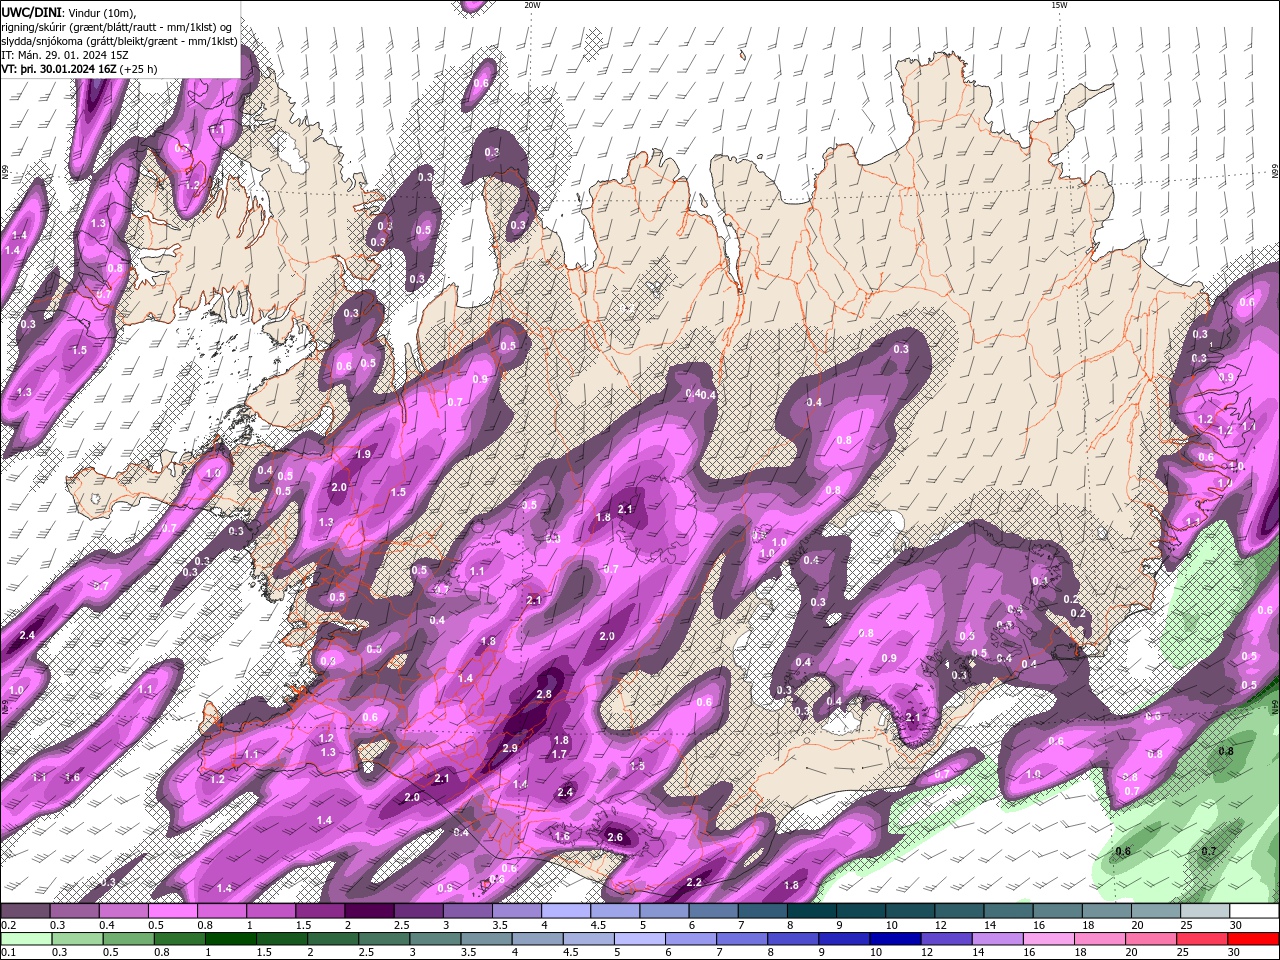Click the 20W longitude label
This screenshot has height=960, width=1280.
point(532,5)
